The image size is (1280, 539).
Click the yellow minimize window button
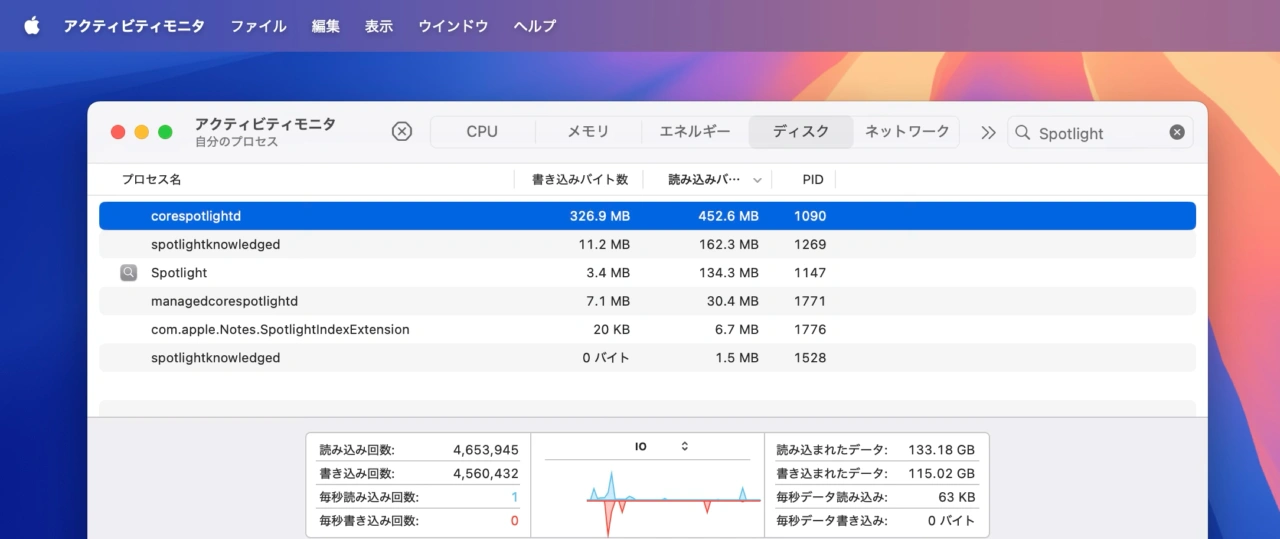(x=142, y=132)
